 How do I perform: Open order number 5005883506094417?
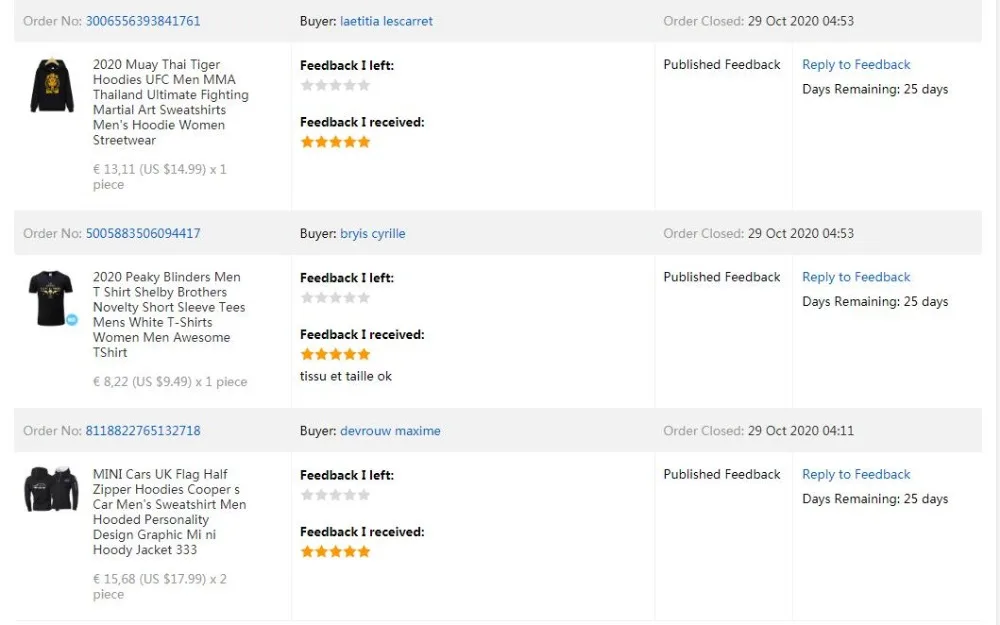(x=143, y=233)
